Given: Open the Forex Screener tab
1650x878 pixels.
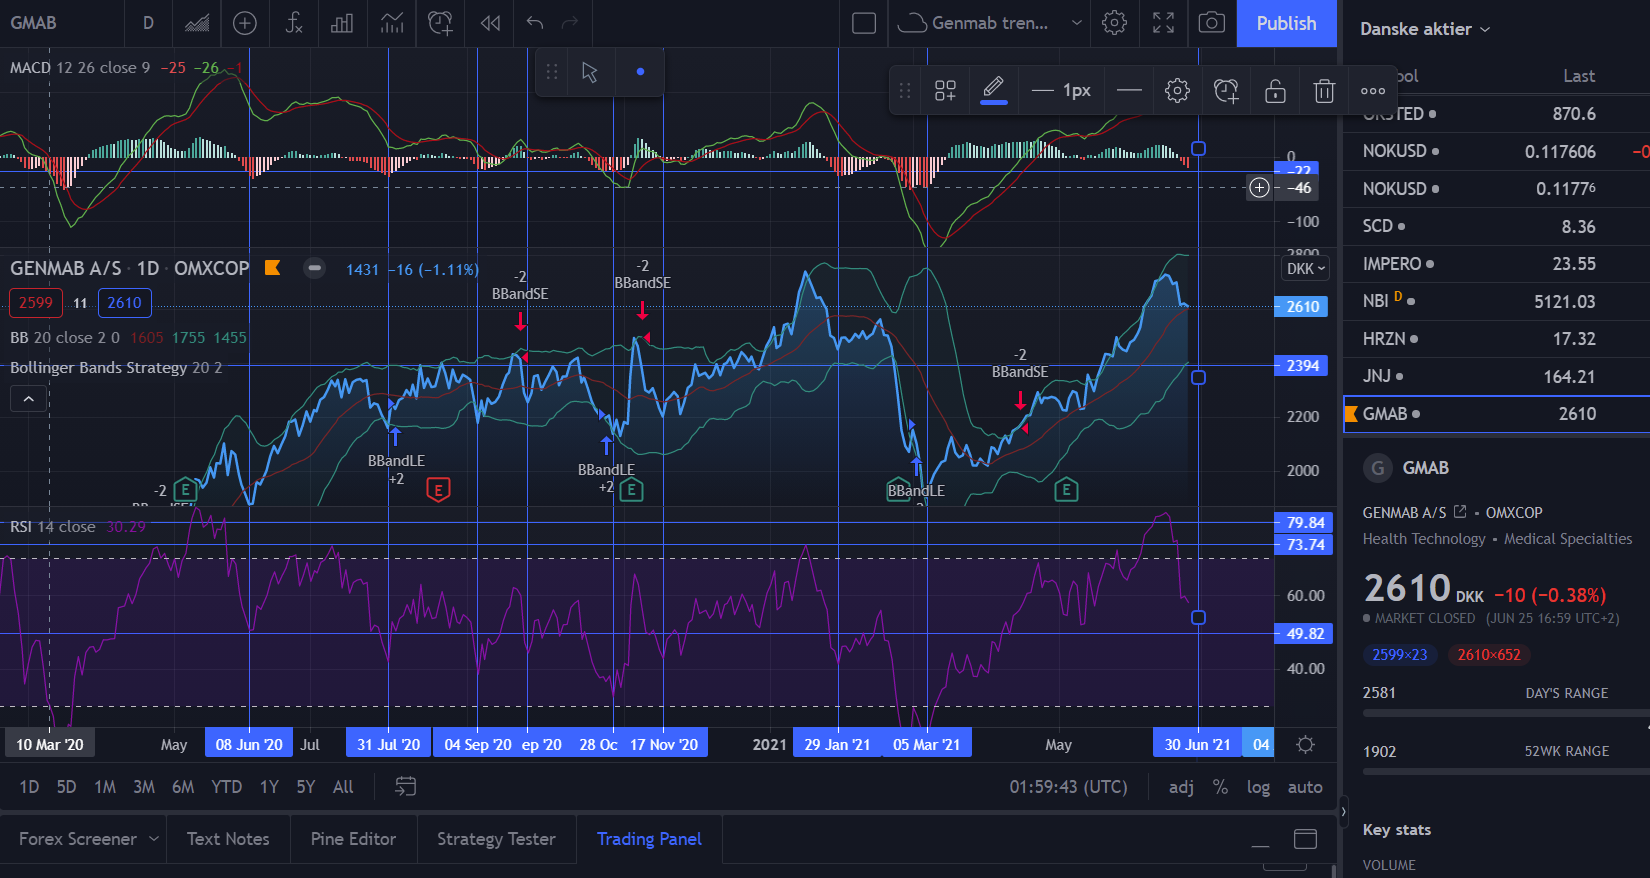Looking at the screenshot, I should (78, 839).
